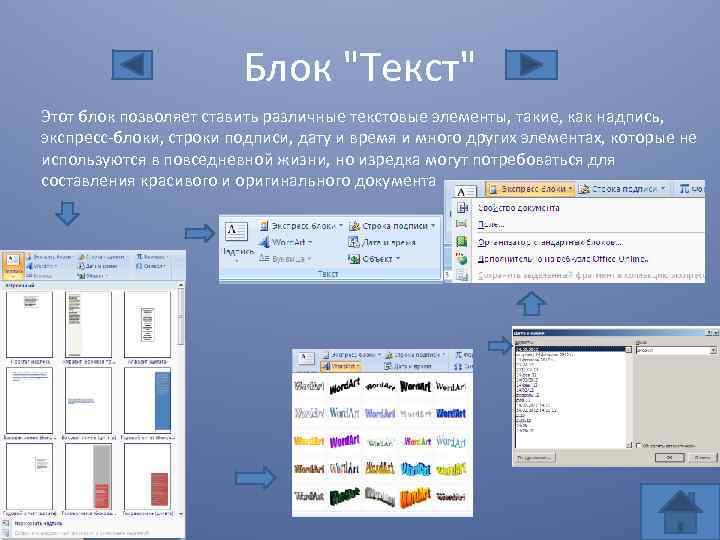Click globe icon beside Office Online entry
720x540 pixels.
[x=461, y=259]
